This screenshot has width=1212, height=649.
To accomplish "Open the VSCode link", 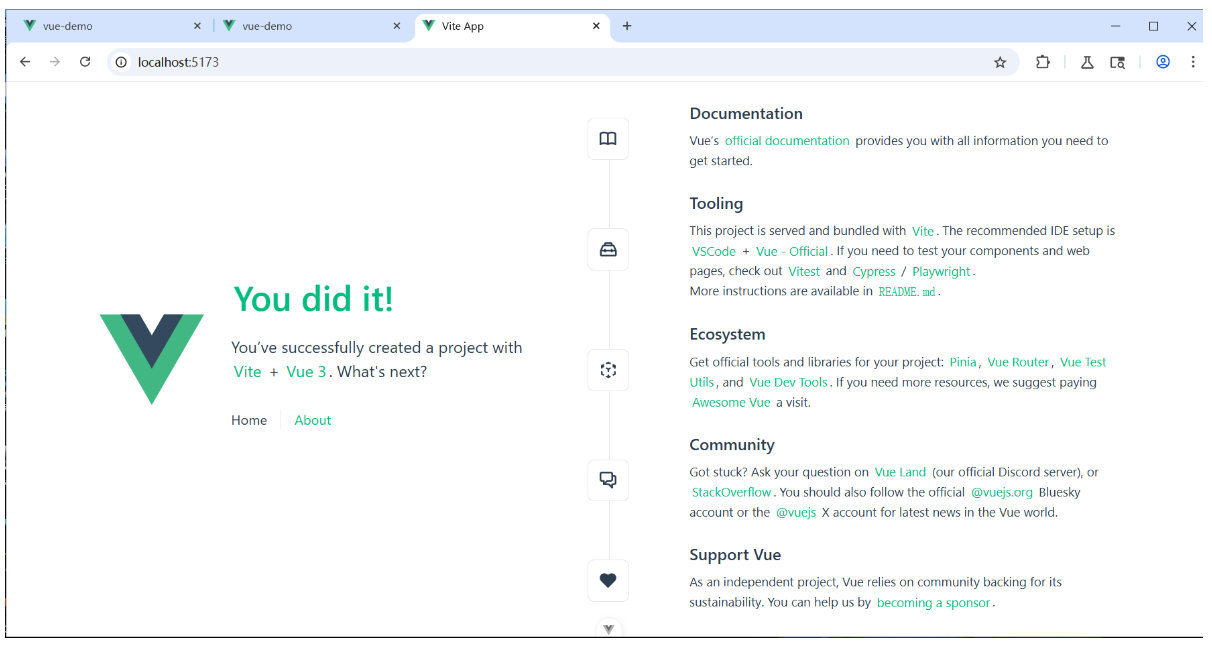I will [714, 251].
